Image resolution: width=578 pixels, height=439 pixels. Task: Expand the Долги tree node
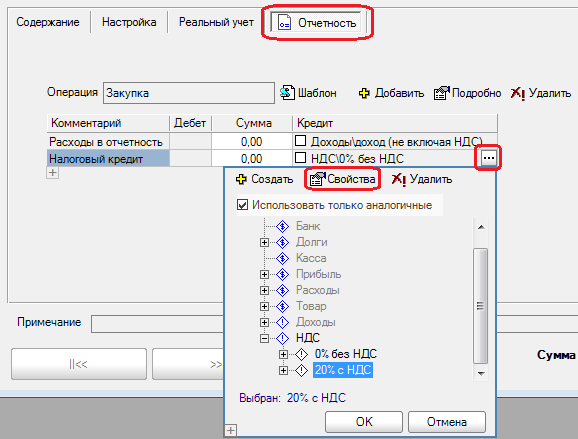coord(264,243)
